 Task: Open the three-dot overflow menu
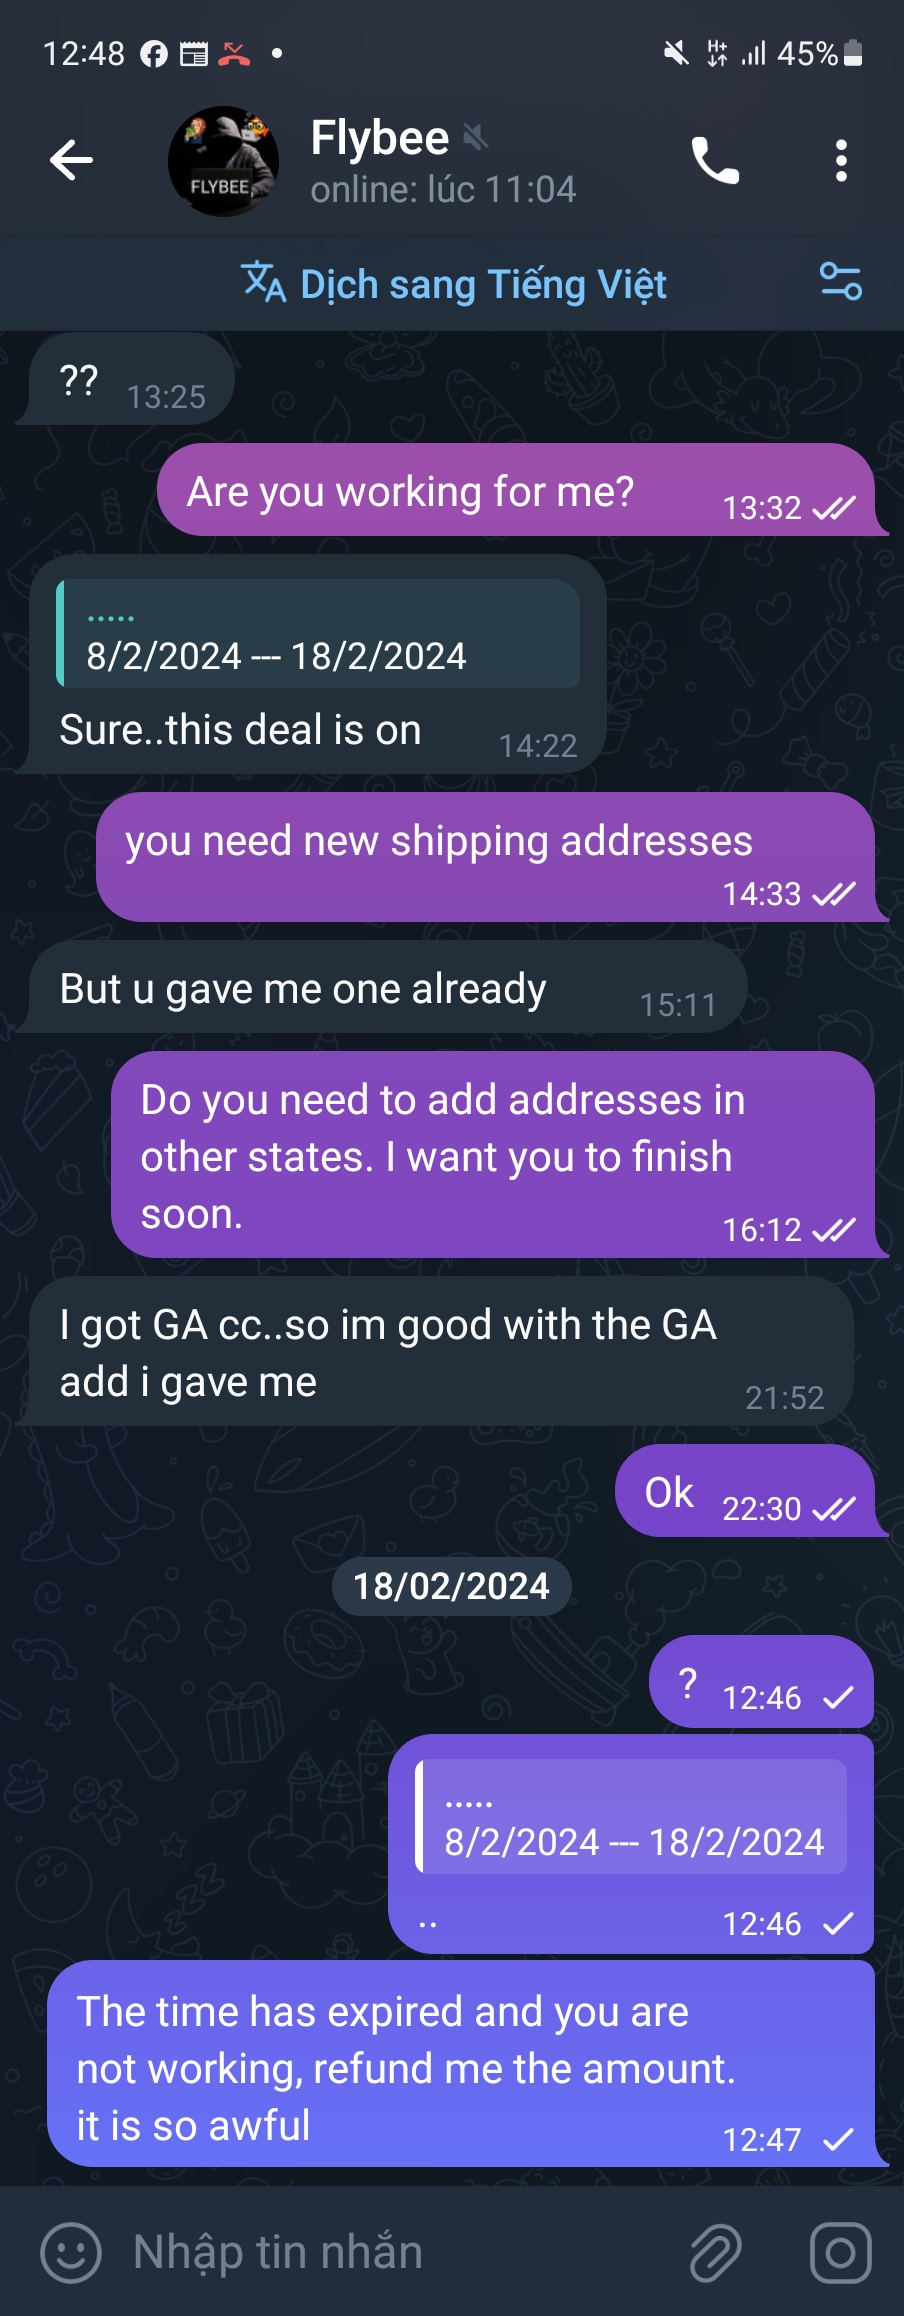tap(841, 160)
